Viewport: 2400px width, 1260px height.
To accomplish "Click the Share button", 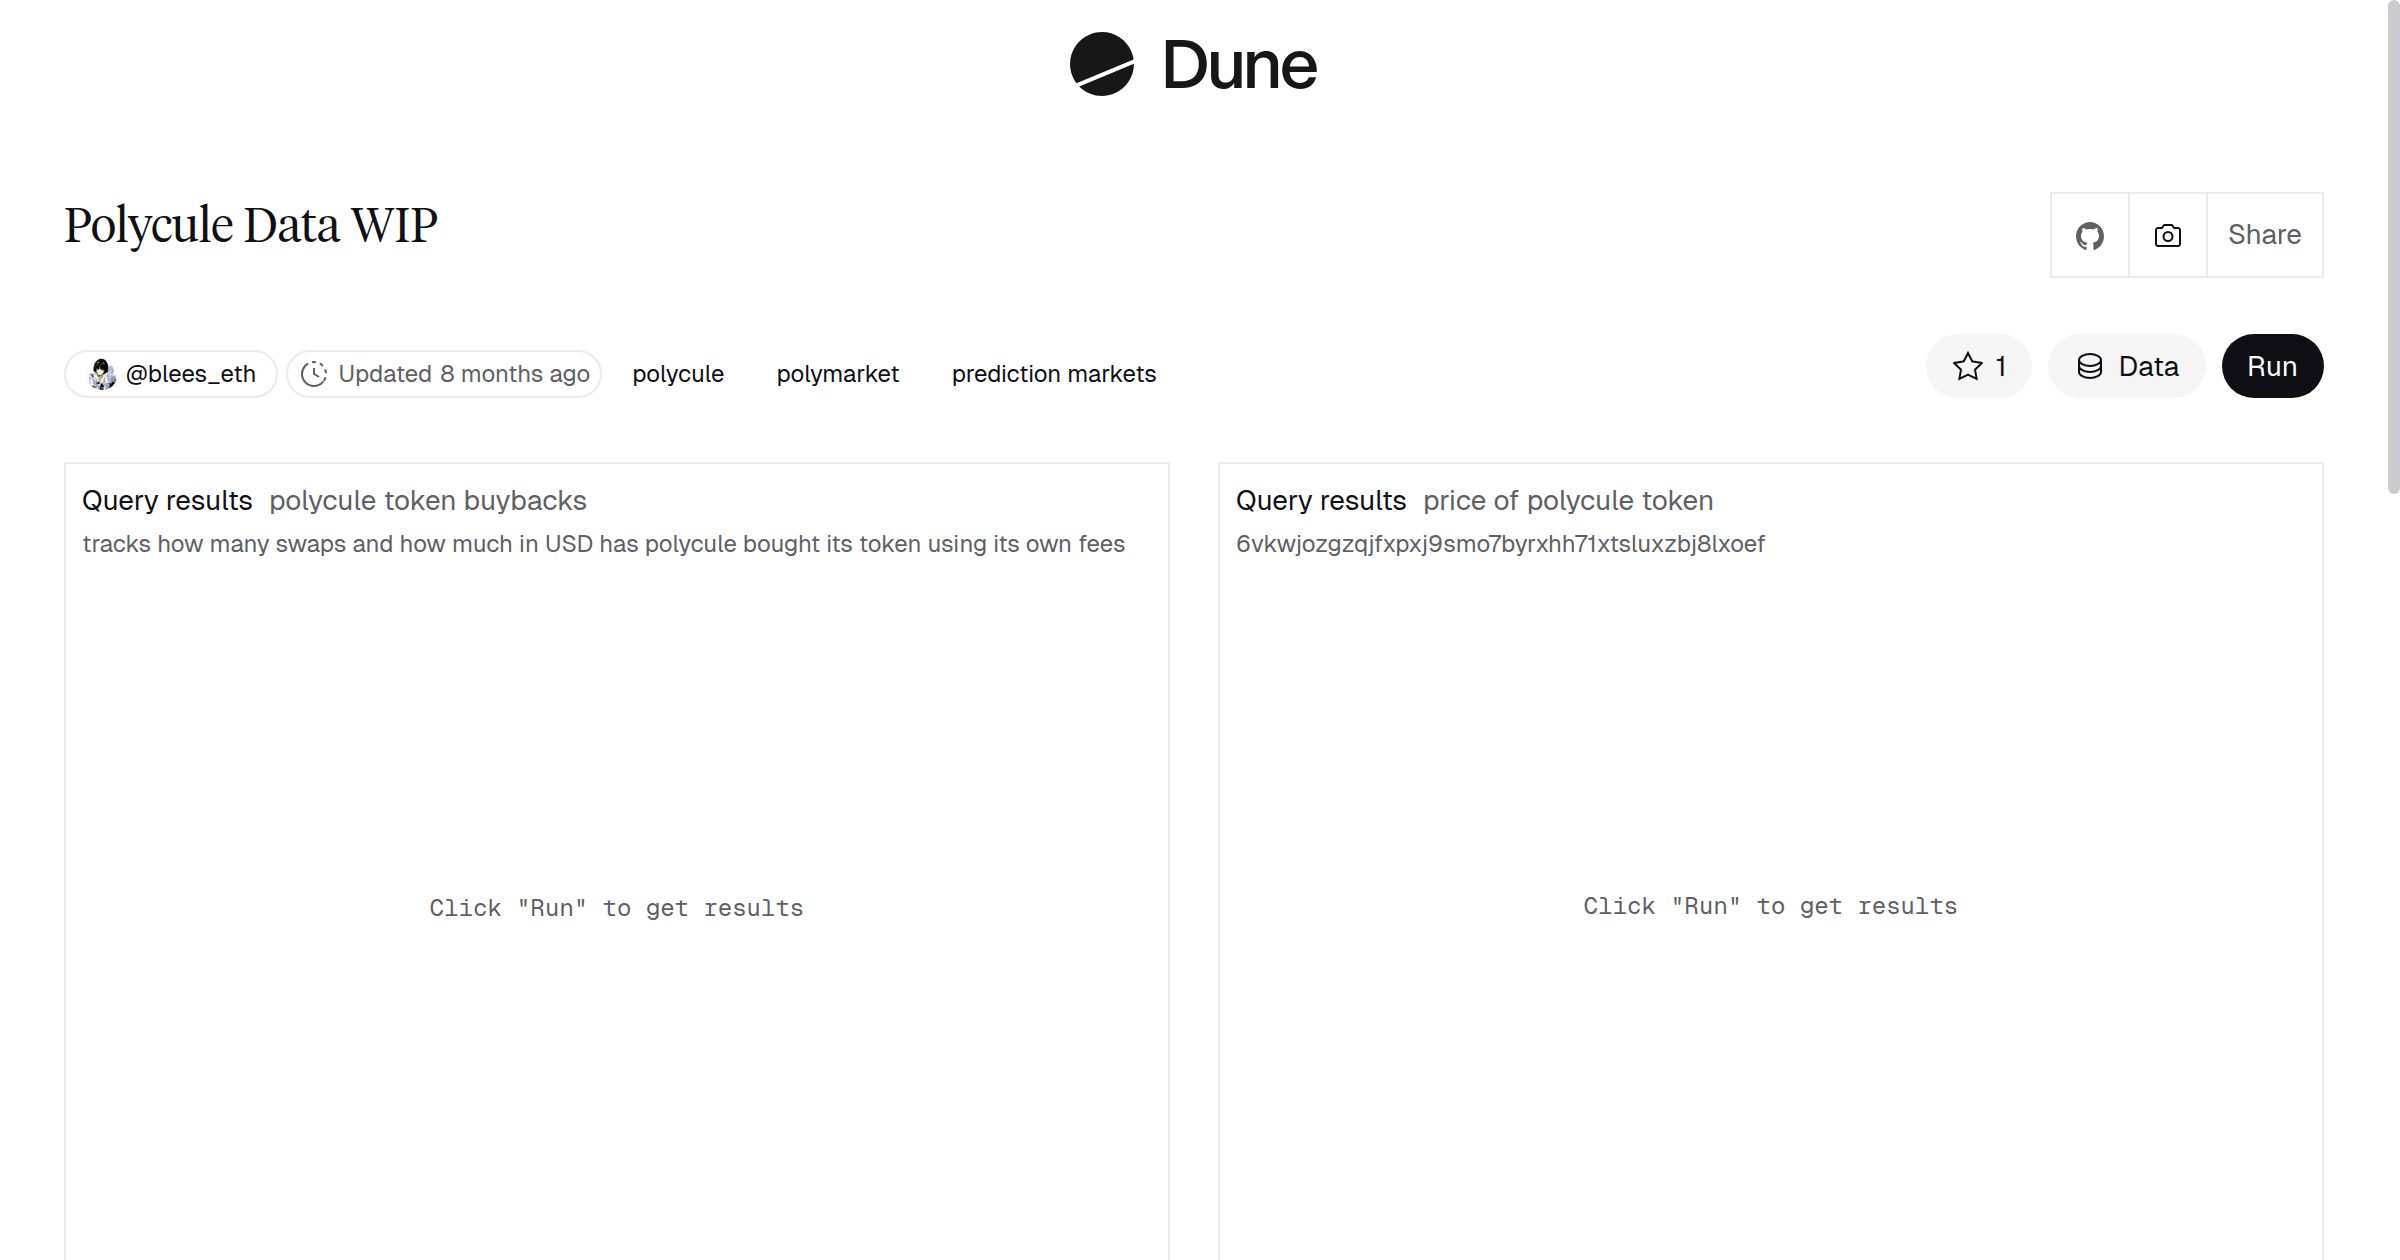I will (2264, 234).
